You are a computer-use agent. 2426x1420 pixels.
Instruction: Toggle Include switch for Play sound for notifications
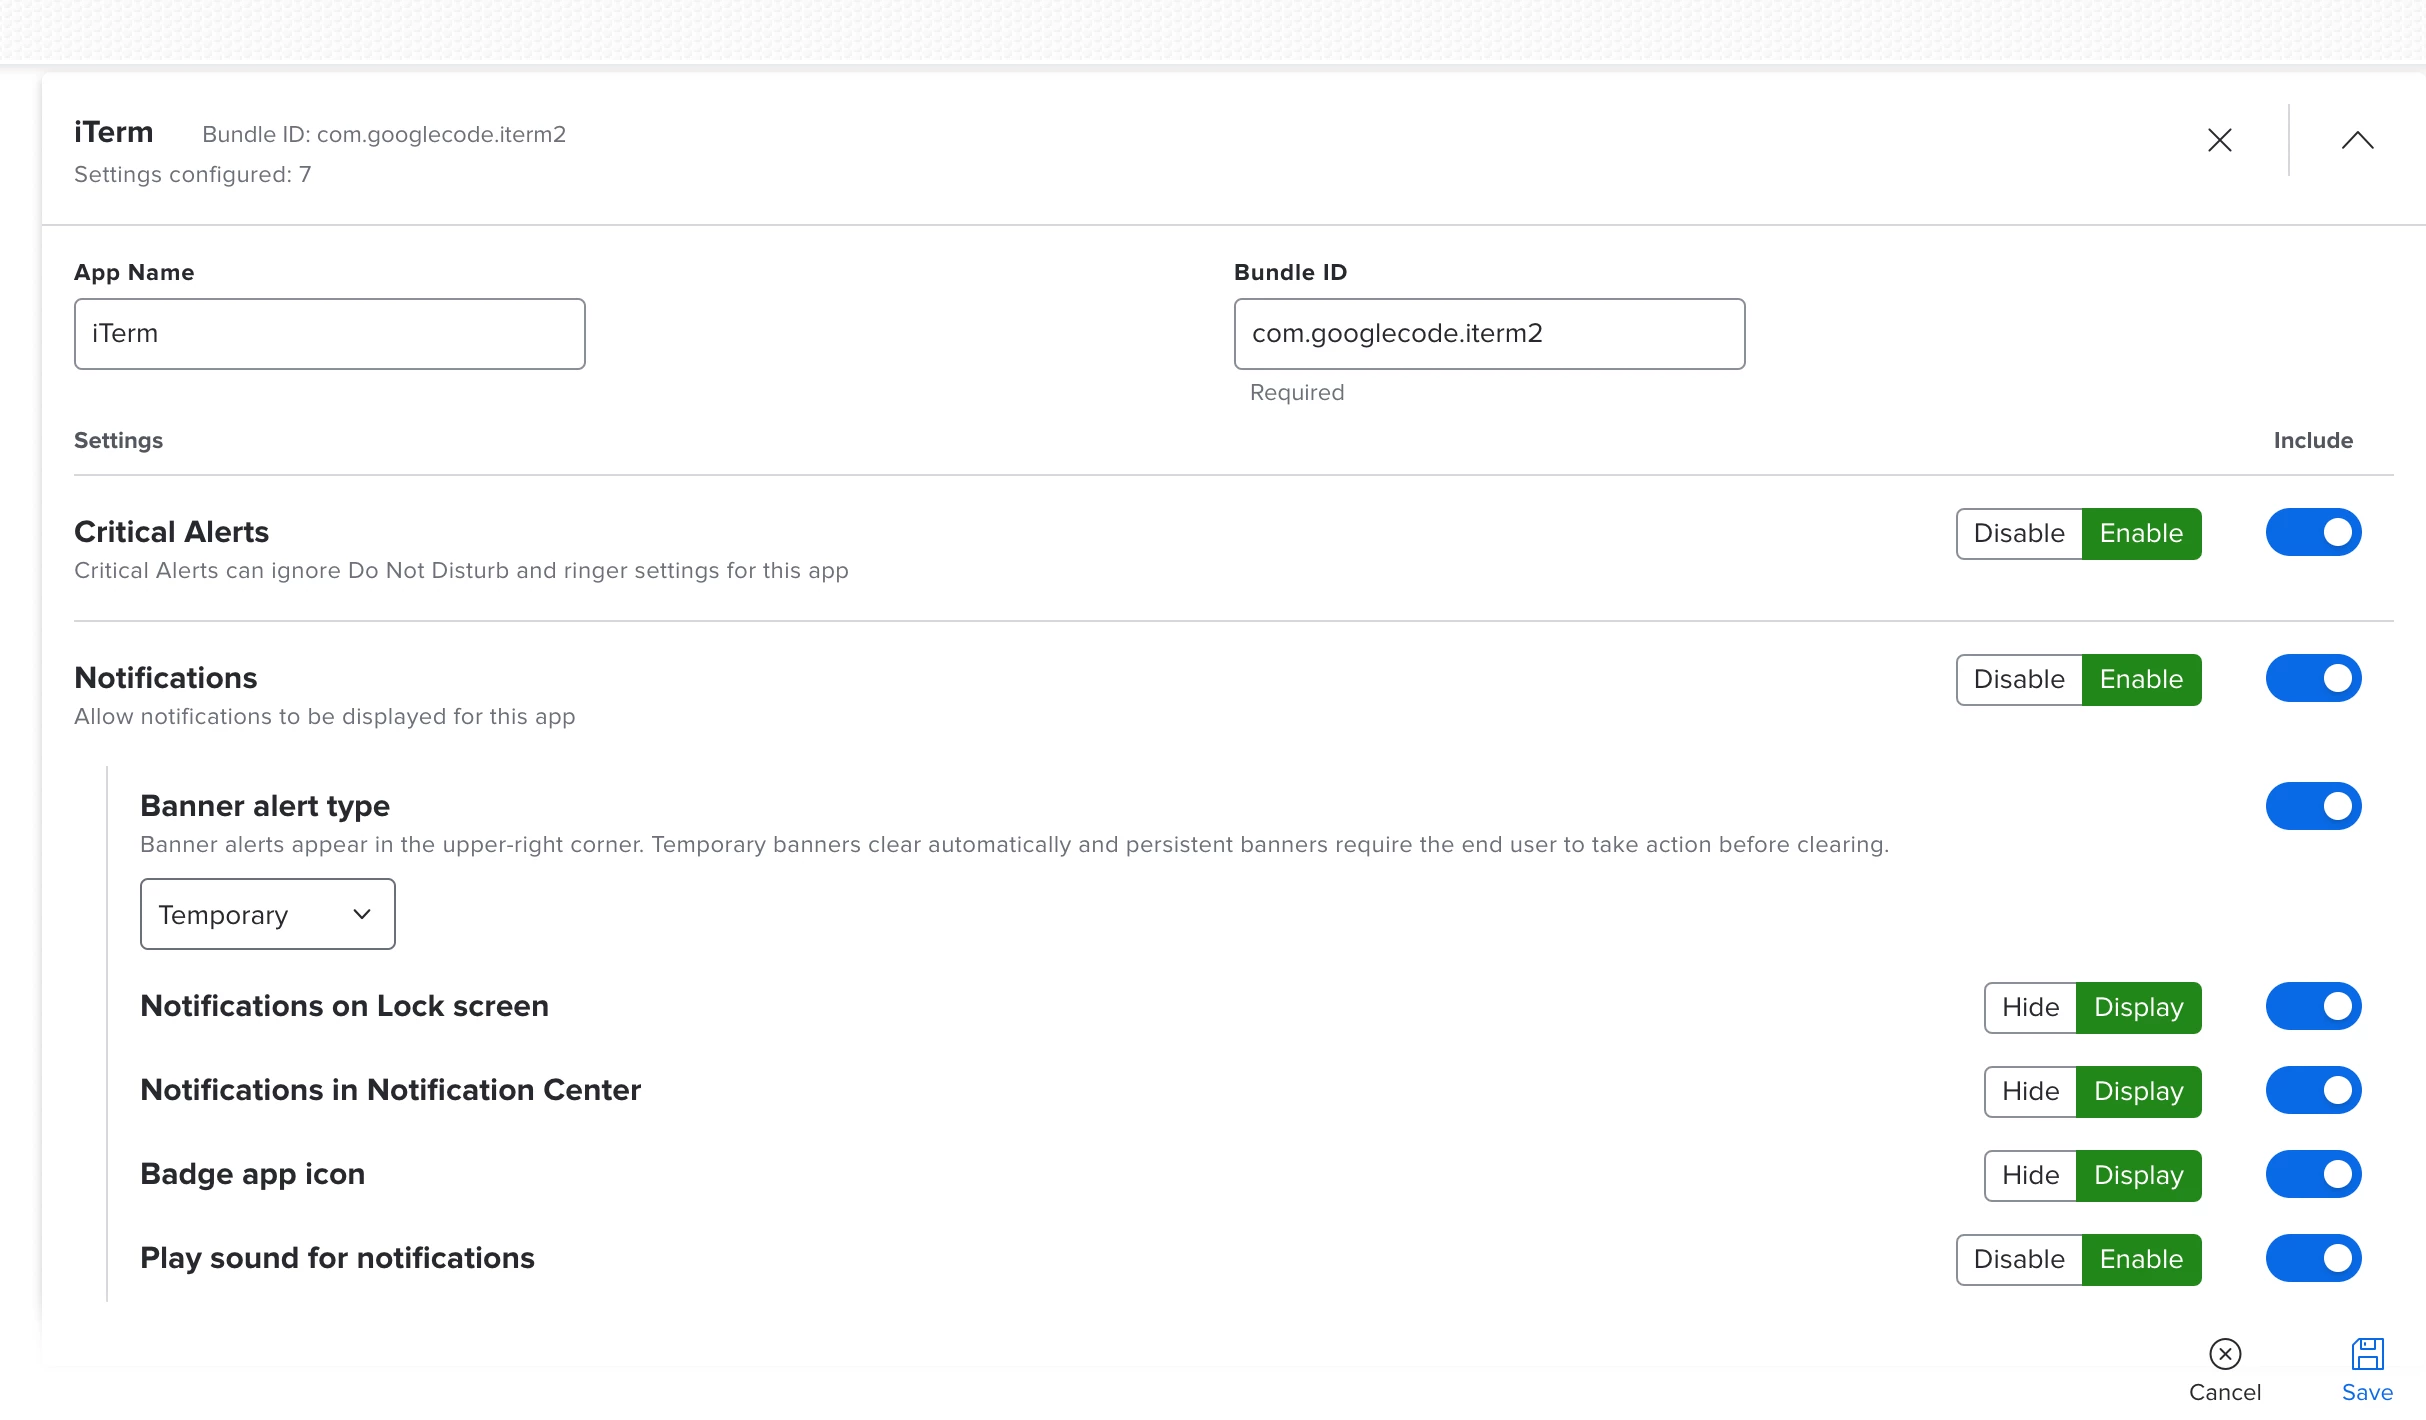pyautogui.click(x=2314, y=1258)
